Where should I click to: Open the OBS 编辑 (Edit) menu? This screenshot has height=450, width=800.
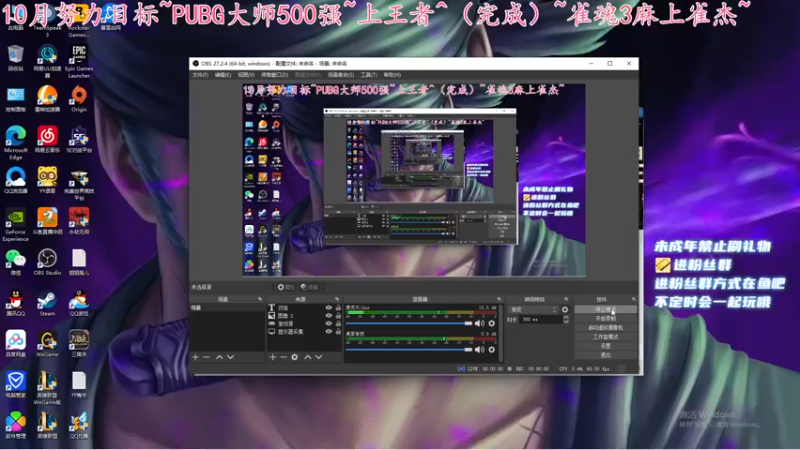tap(222, 75)
